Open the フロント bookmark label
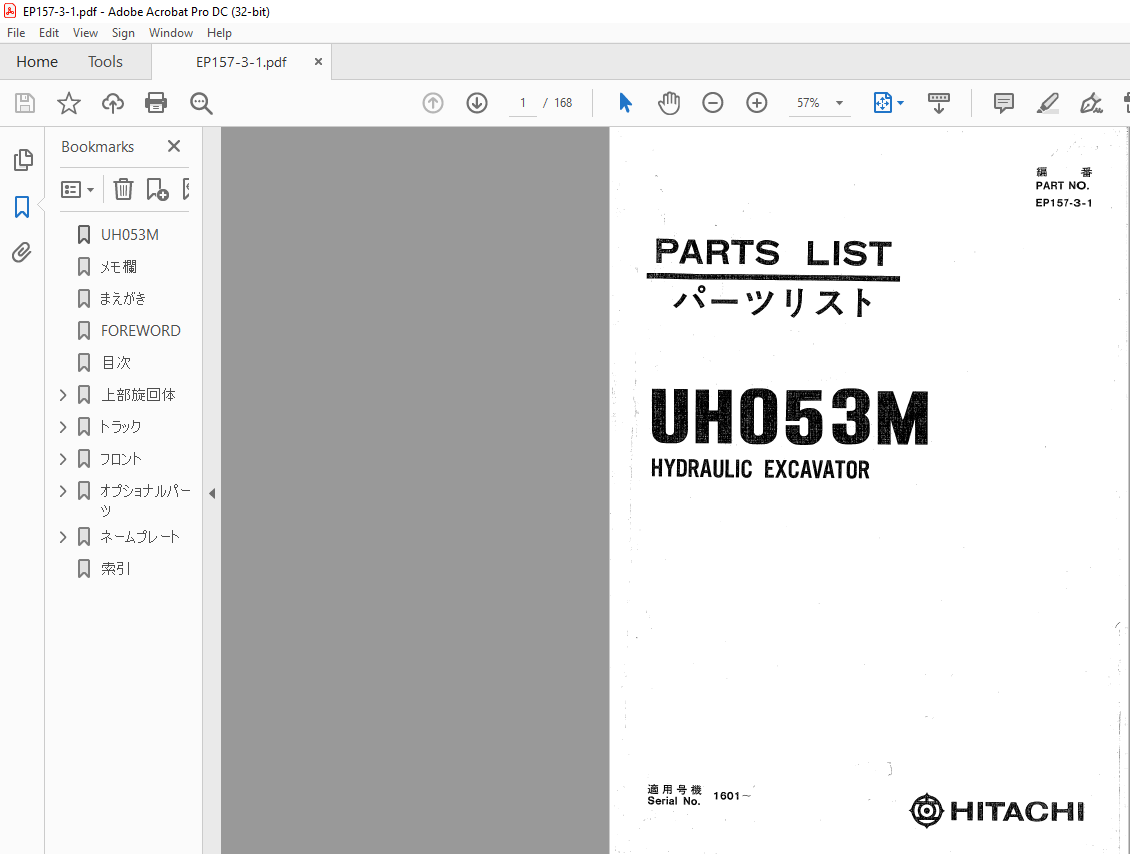This screenshot has width=1130, height=854. click(120, 458)
